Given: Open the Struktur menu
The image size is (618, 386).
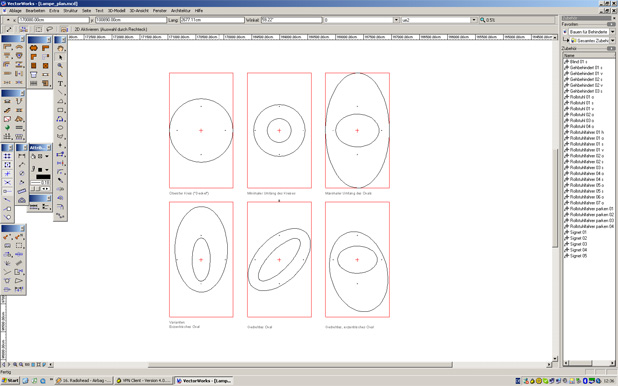Looking at the screenshot, I should [x=71, y=11].
